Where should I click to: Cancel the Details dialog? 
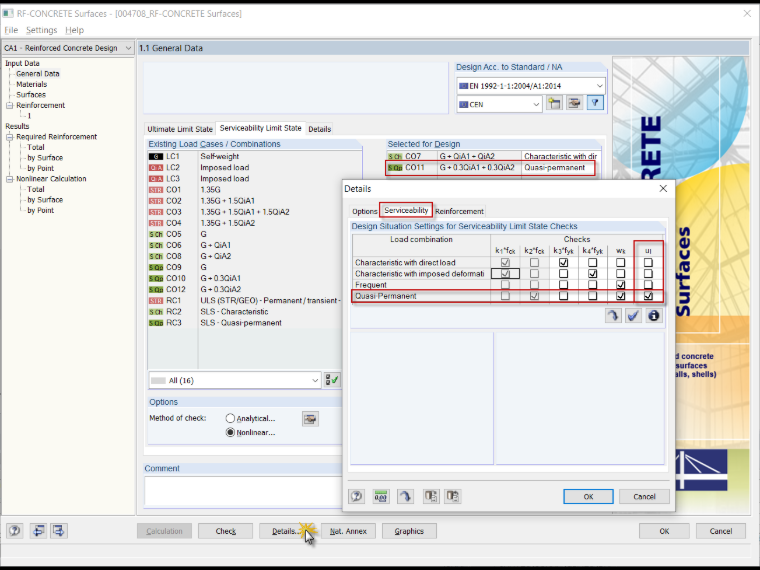[x=644, y=496]
